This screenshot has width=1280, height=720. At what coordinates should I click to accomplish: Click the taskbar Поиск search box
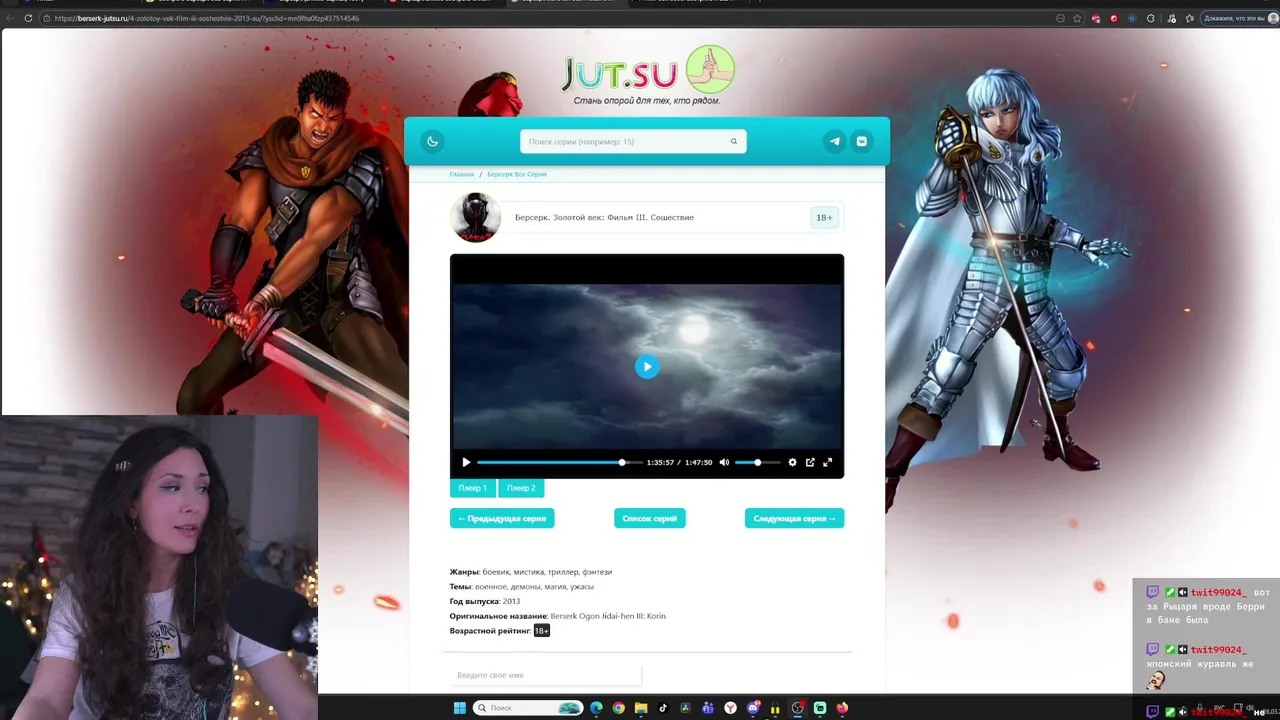click(x=529, y=708)
